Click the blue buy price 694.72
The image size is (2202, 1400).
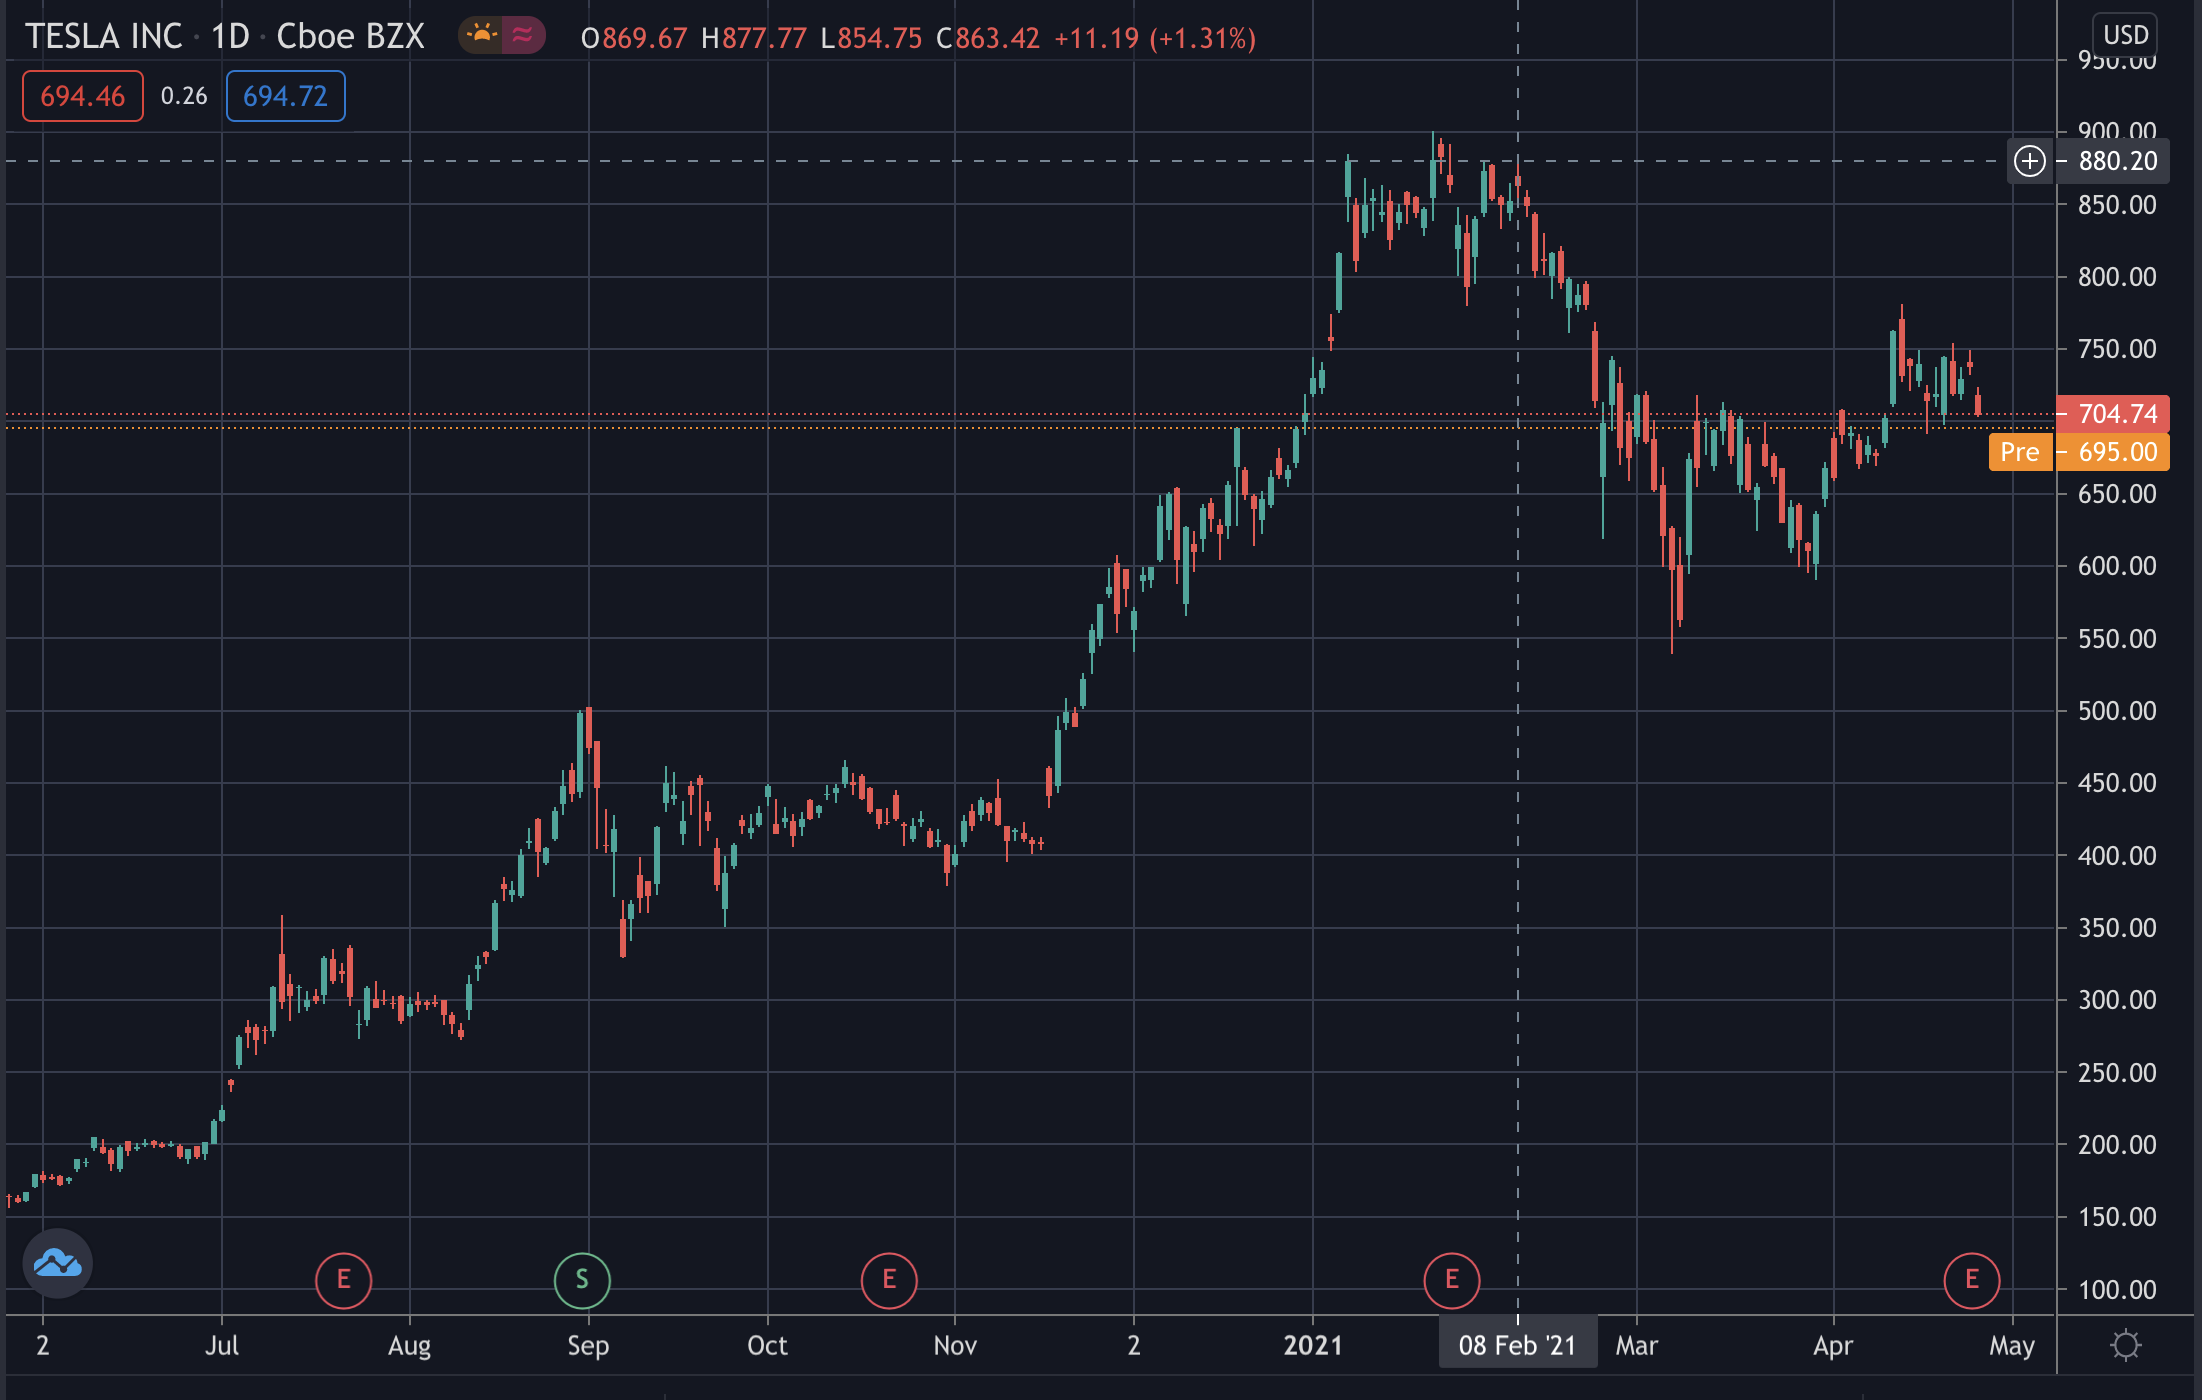[286, 96]
